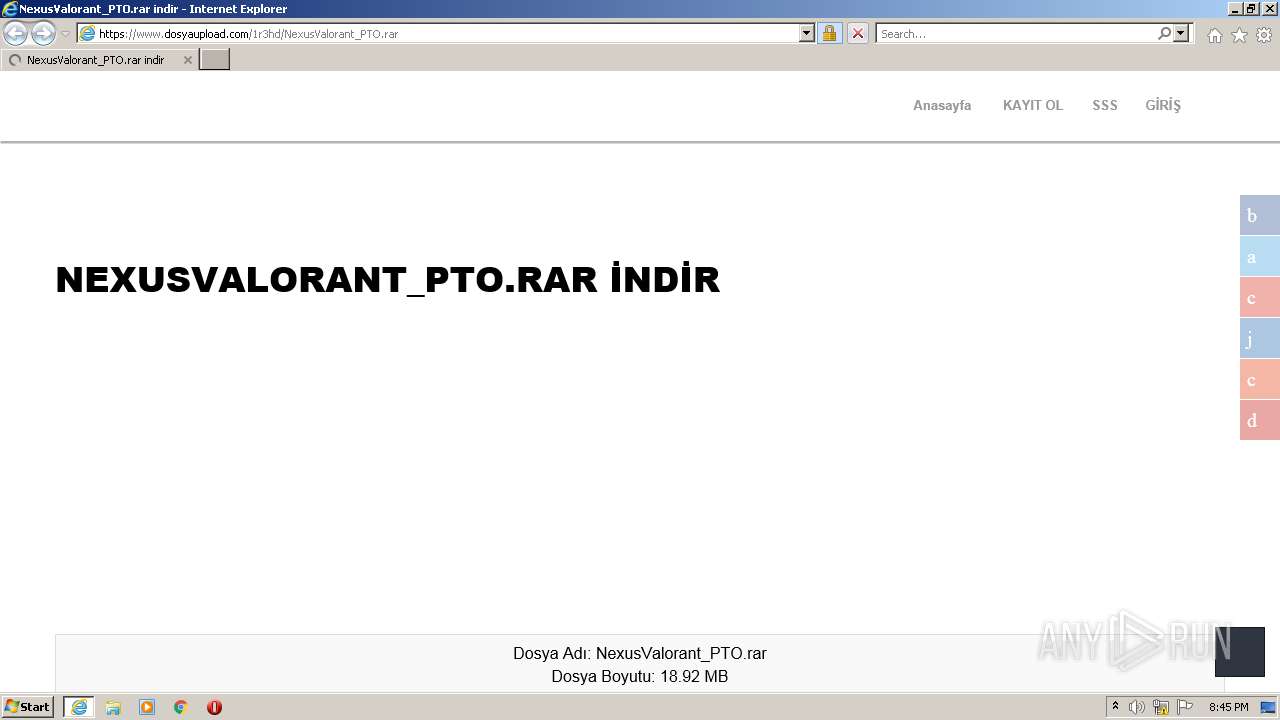The width and height of the screenshot is (1280, 720).
Task: Launch Windows Media Player from taskbar
Action: (x=147, y=707)
